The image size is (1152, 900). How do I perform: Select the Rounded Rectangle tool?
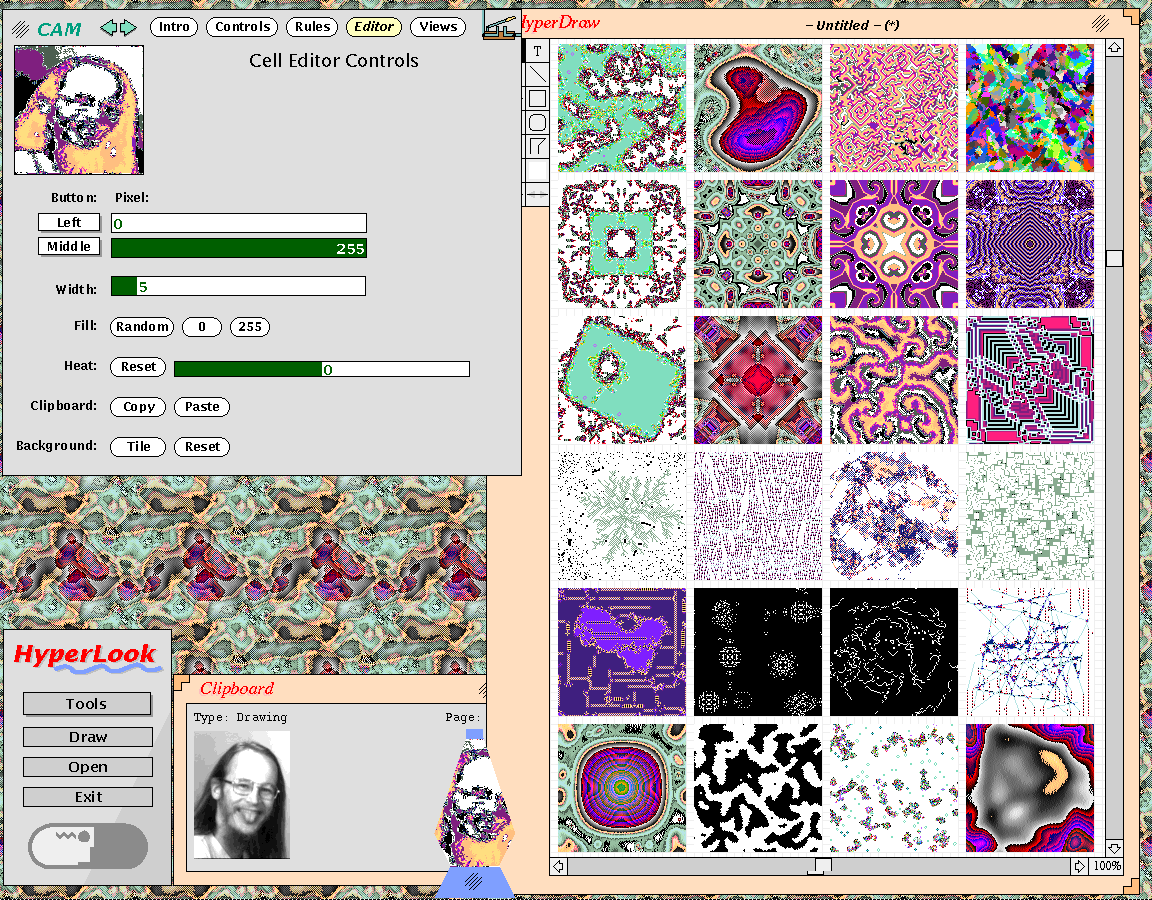pyautogui.click(x=537, y=123)
